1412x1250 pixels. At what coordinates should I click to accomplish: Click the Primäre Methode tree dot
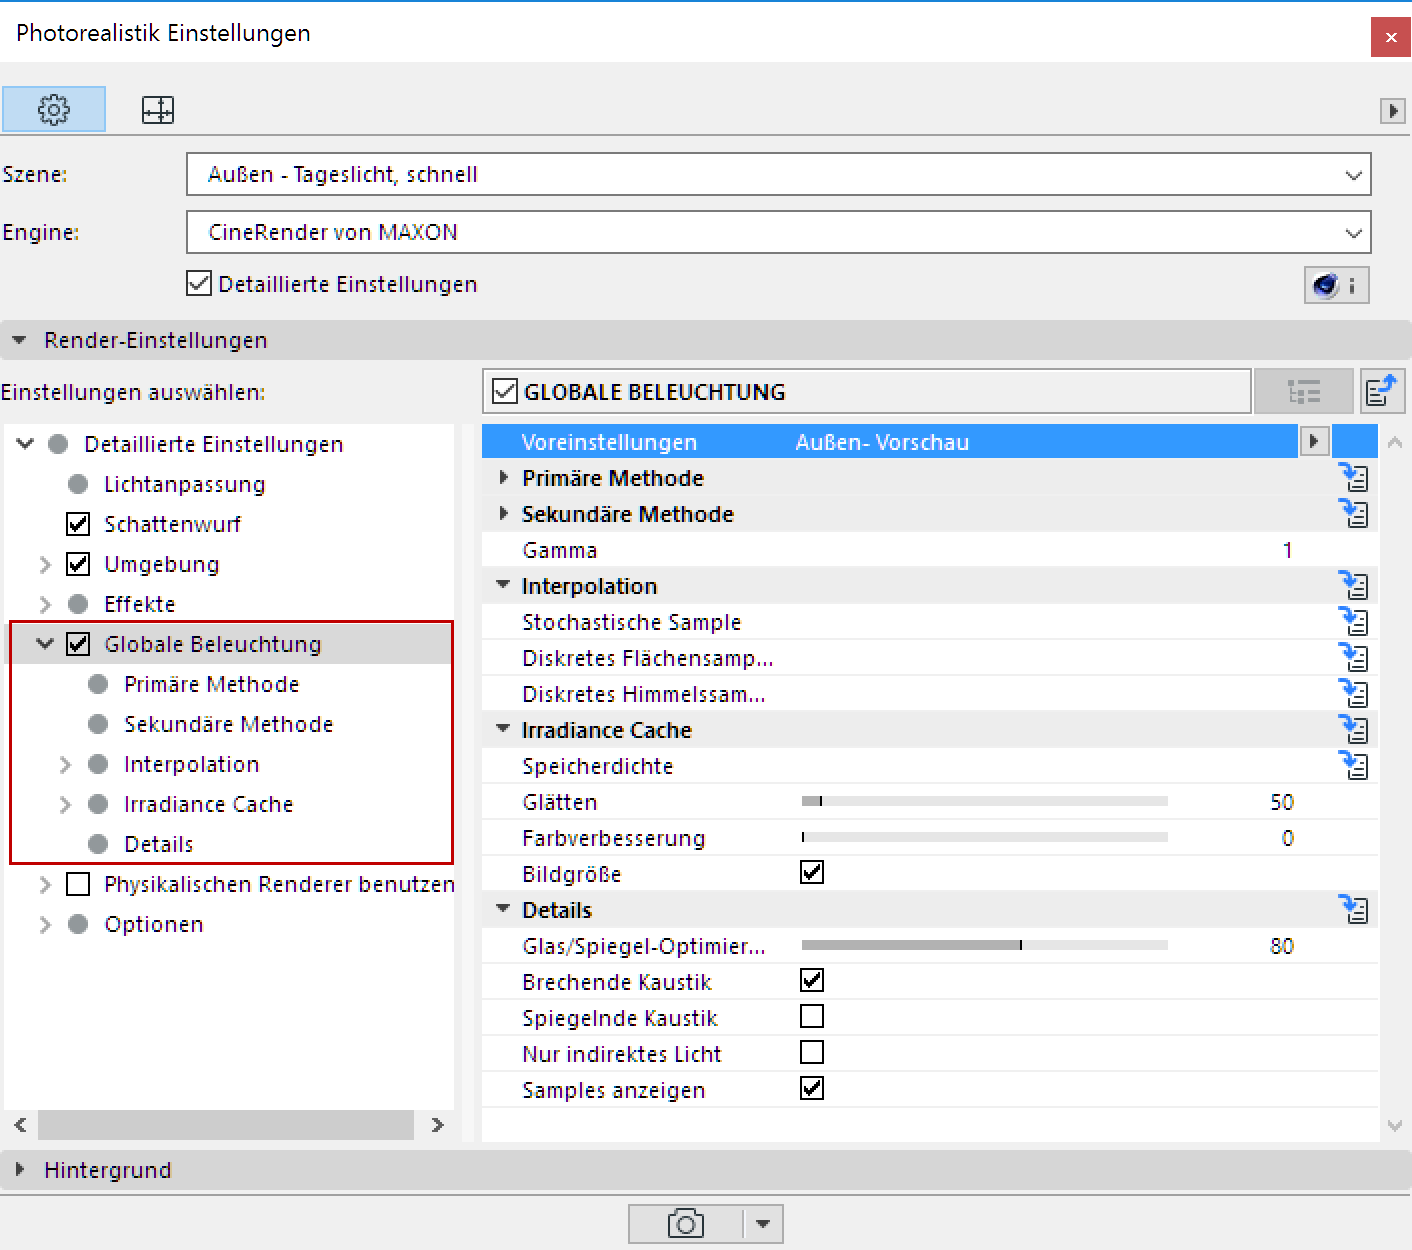pyautogui.click(x=98, y=684)
